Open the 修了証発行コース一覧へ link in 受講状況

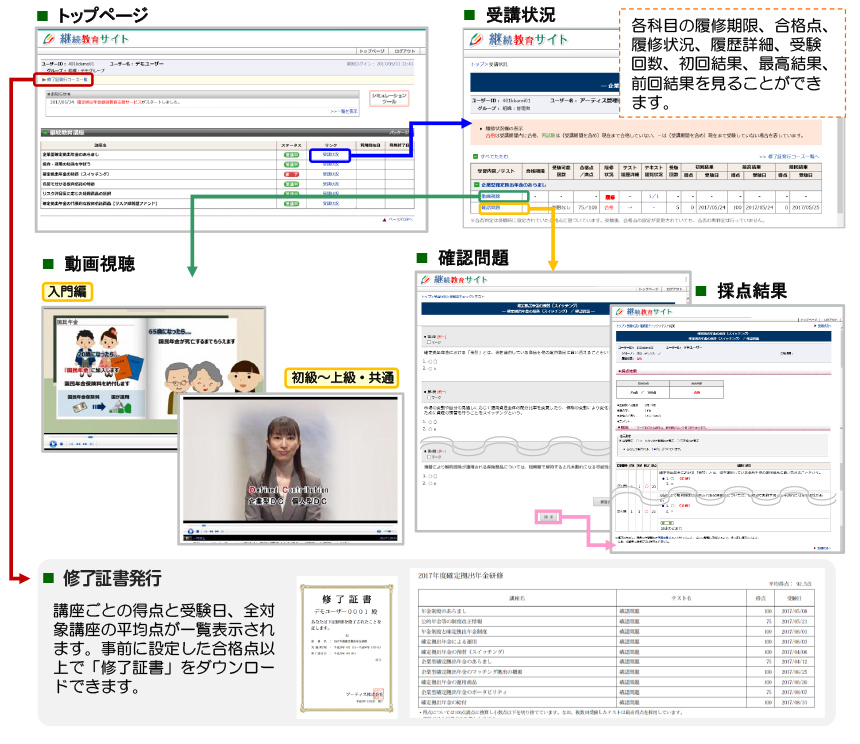coord(789,157)
